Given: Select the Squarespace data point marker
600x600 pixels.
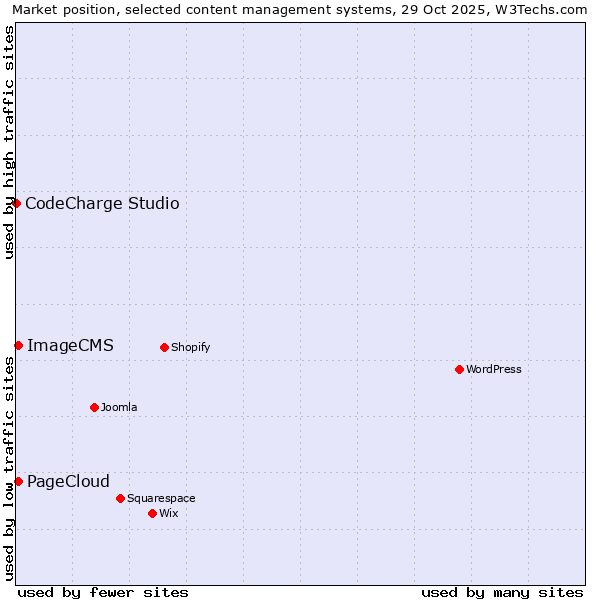Looking at the screenshot, I should [x=120, y=498].
